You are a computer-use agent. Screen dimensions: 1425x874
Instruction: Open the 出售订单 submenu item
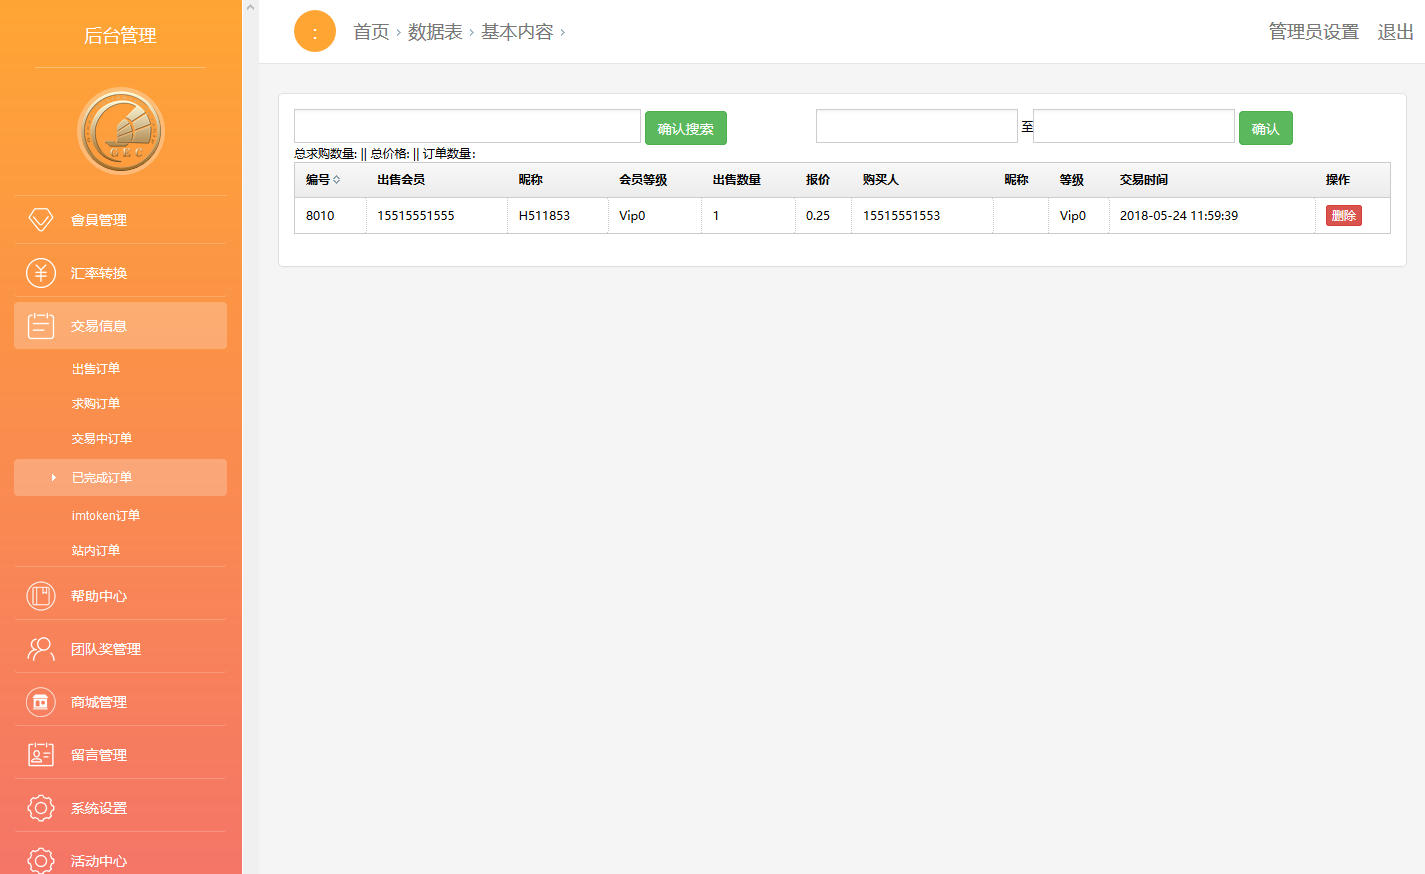[x=96, y=369]
